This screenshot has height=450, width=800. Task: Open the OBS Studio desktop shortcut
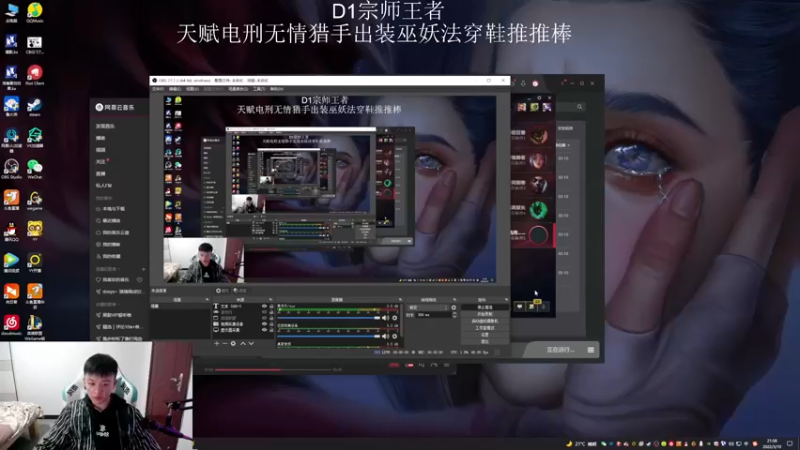(11, 170)
